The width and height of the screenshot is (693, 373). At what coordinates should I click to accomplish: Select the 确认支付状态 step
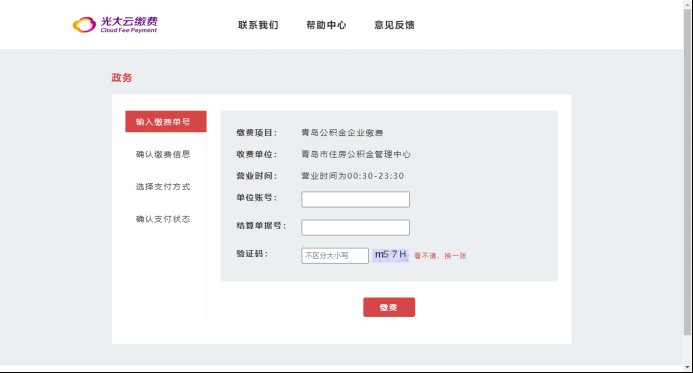click(163, 219)
